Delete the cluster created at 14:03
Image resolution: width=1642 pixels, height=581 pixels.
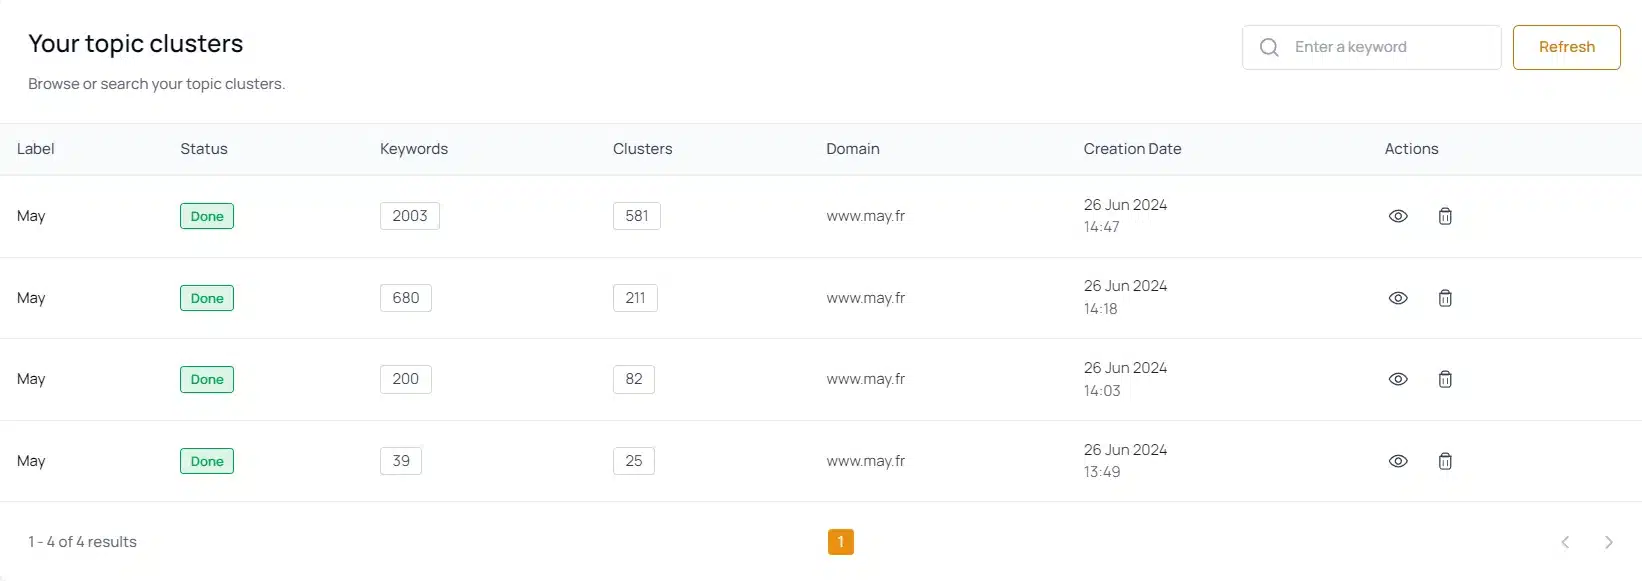coord(1445,379)
